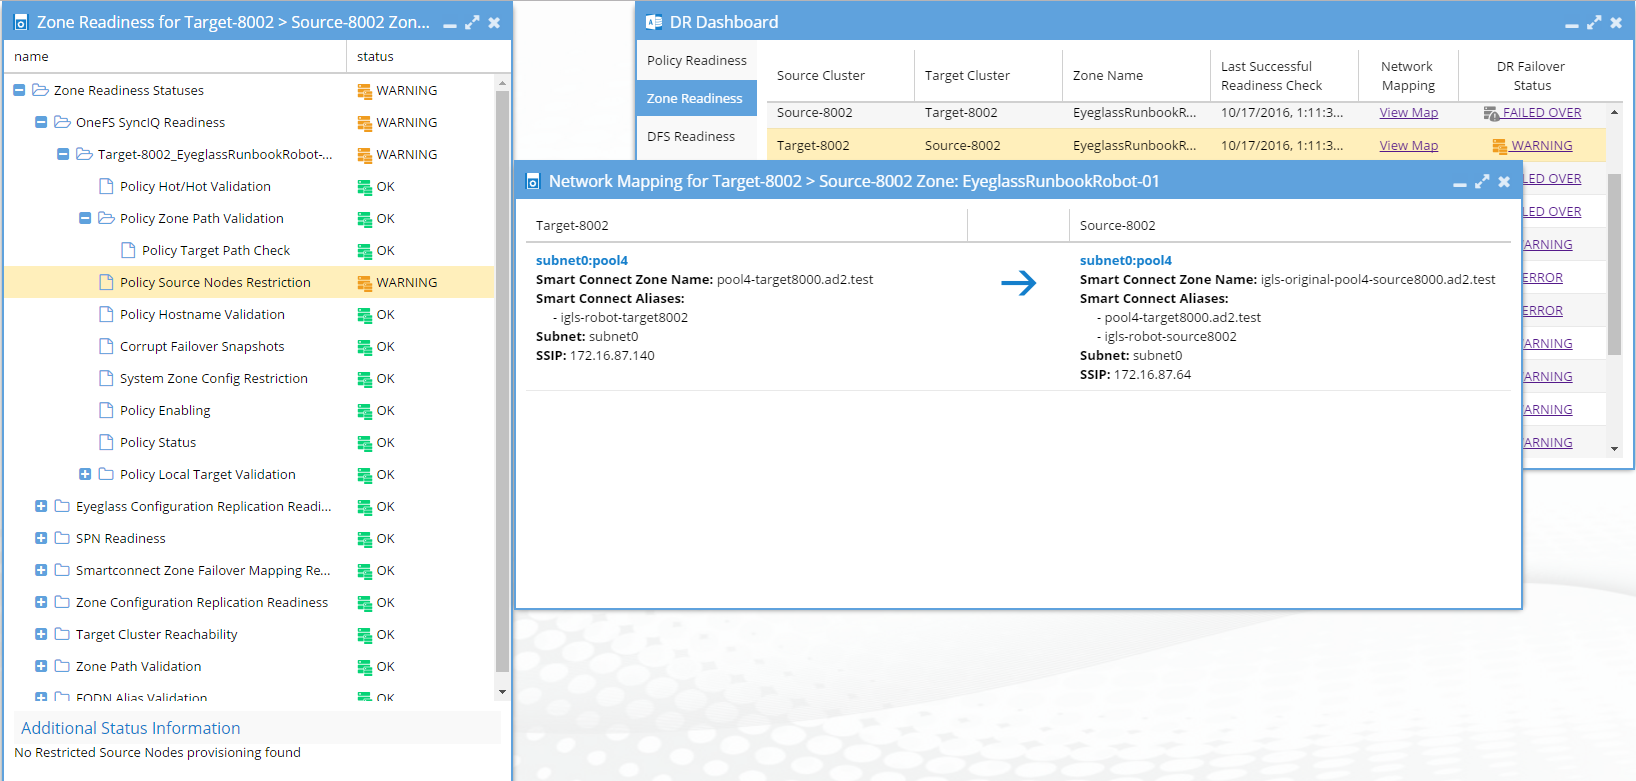The width and height of the screenshot is (1636, 781).
Task: Click OK status icon for SPN Readiness
Action: click(365, 539)
